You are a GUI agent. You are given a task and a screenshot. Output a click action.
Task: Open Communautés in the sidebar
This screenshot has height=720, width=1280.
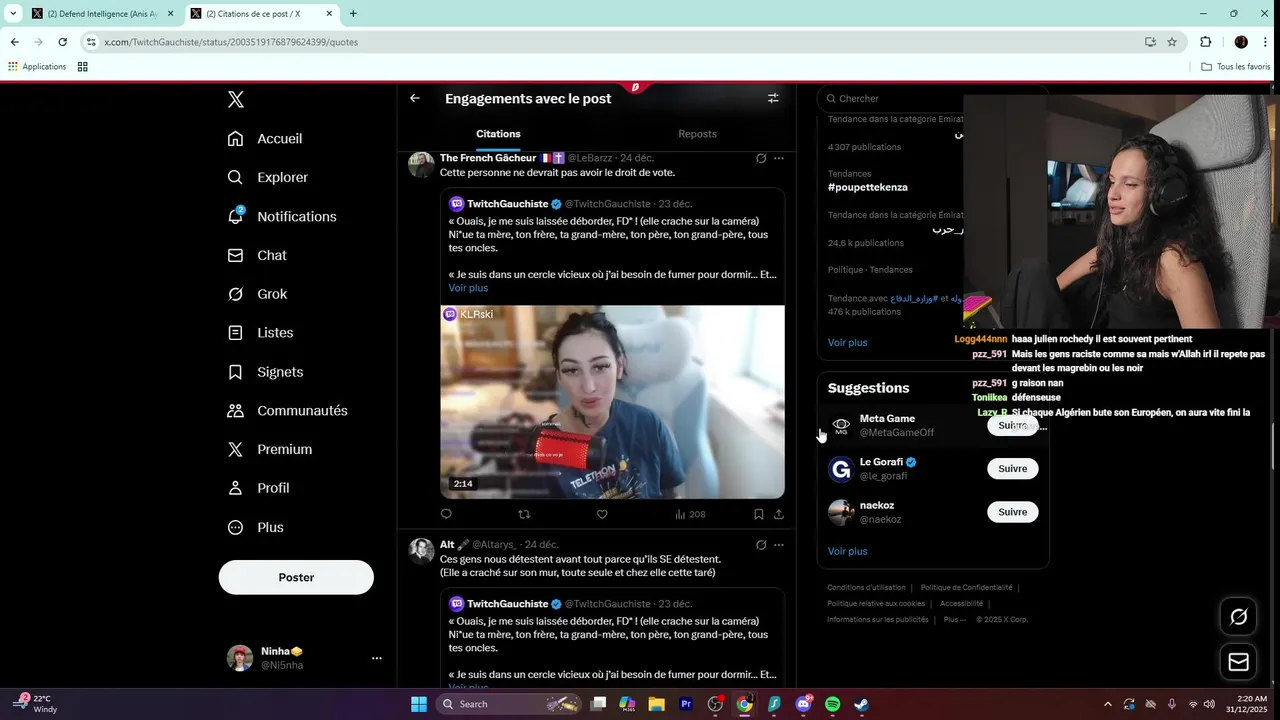(287, 410)
